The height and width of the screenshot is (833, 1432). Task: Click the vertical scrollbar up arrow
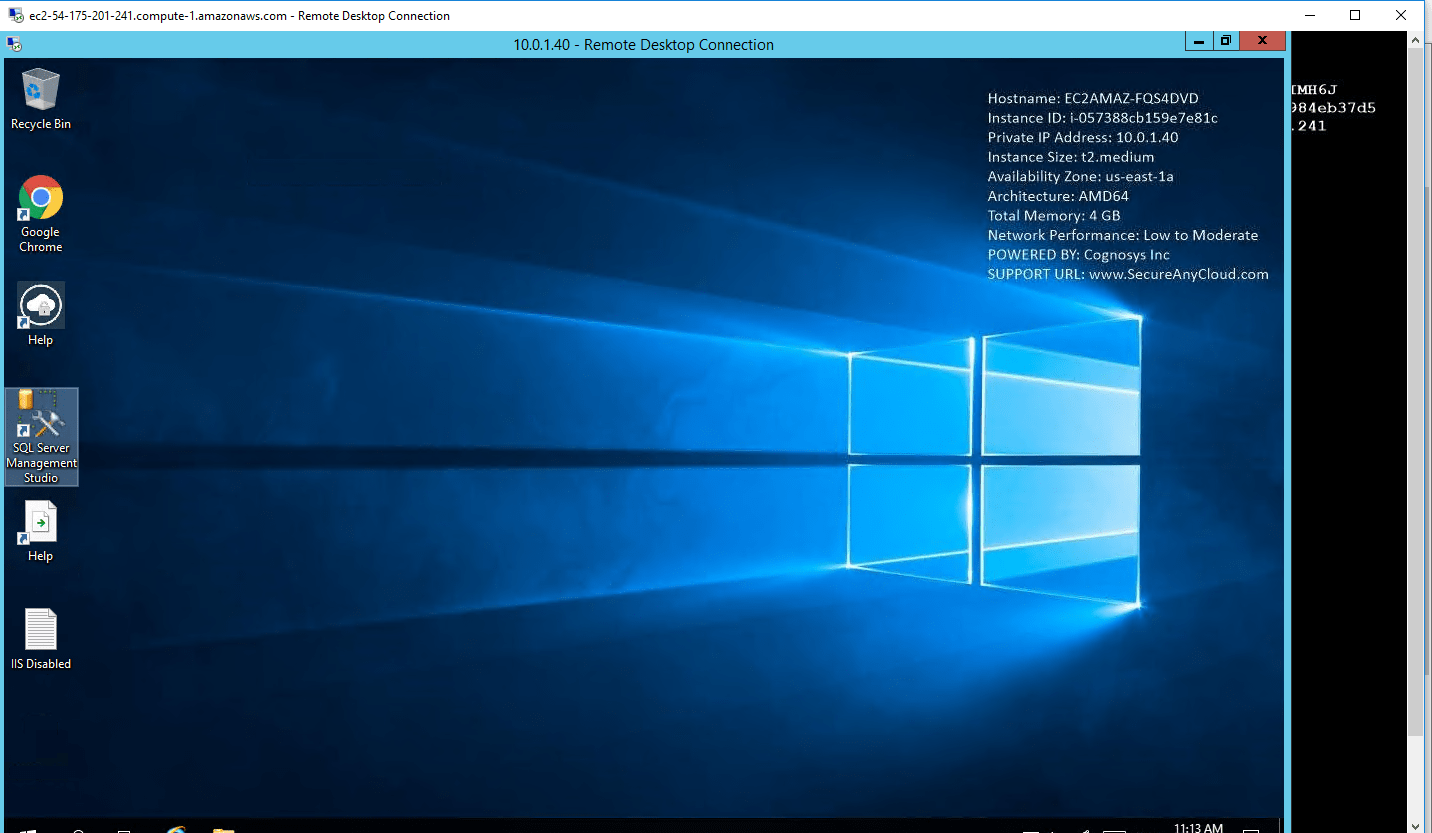pyautogui.click(x=1415, y=38)
